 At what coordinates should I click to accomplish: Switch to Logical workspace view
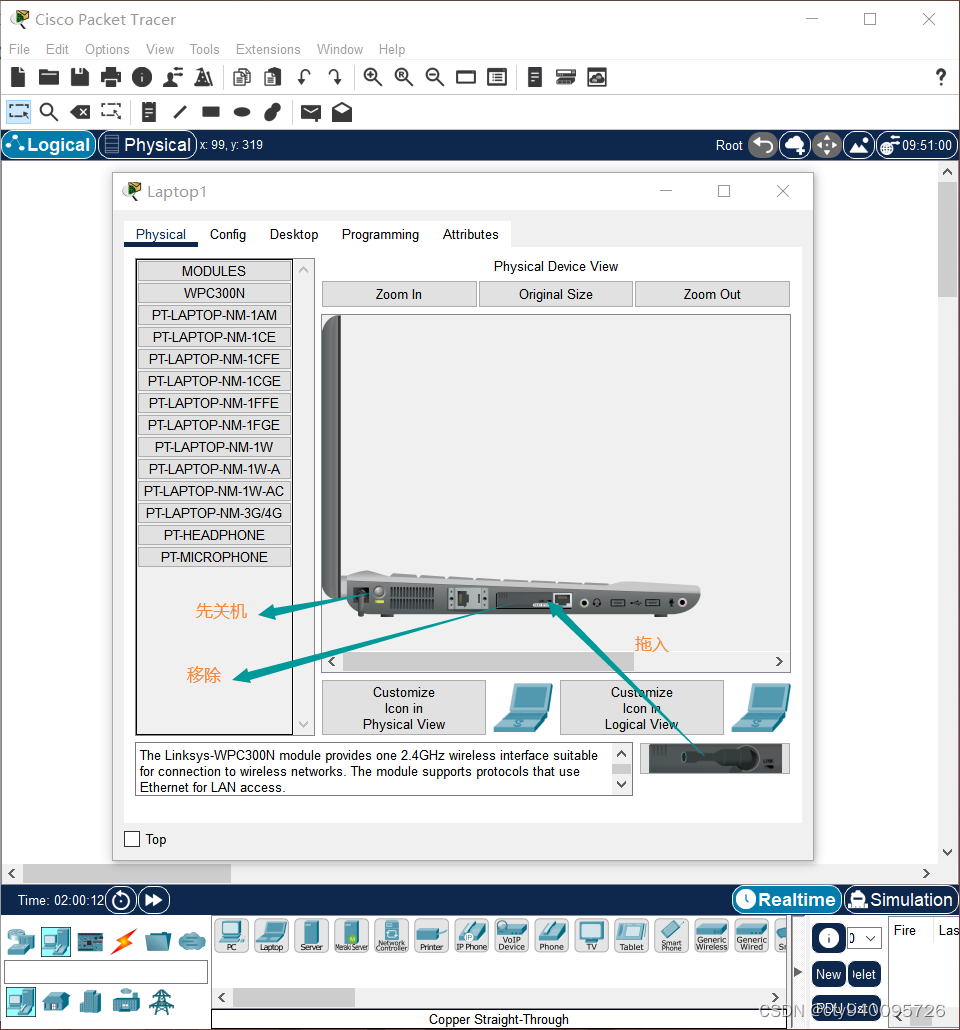[49, 145]
